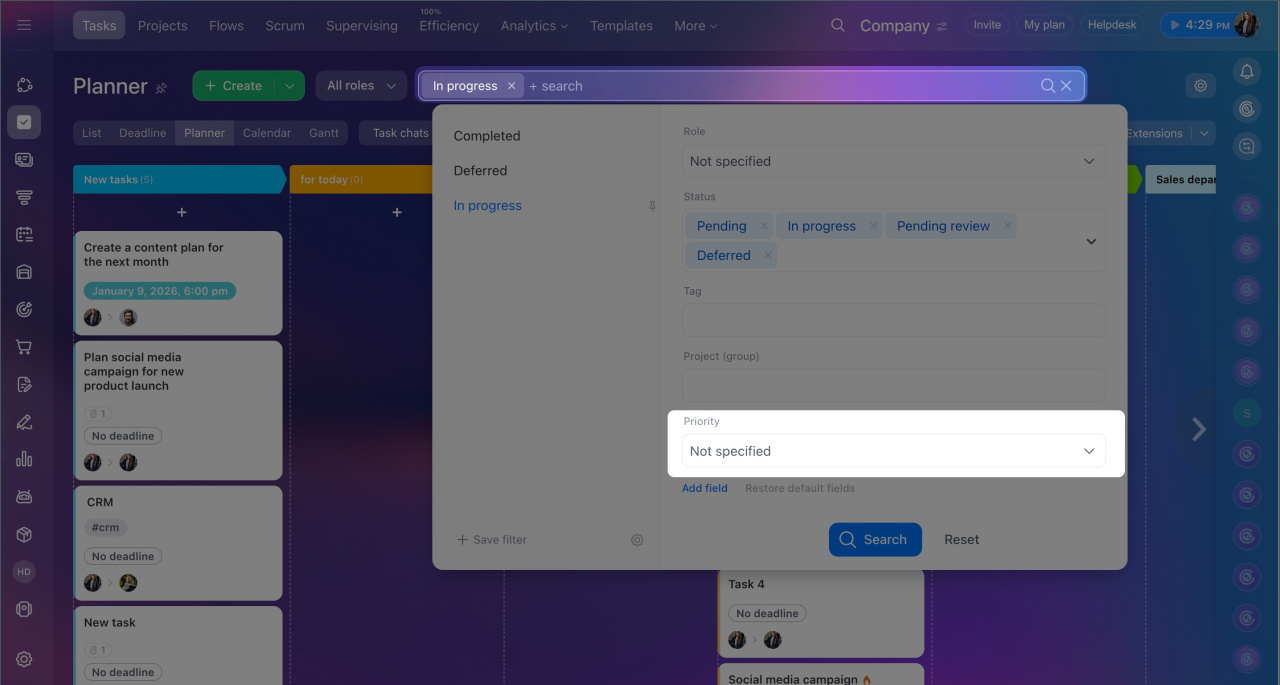
Task: Select the Completed saved filter
Action: [487, 136]
